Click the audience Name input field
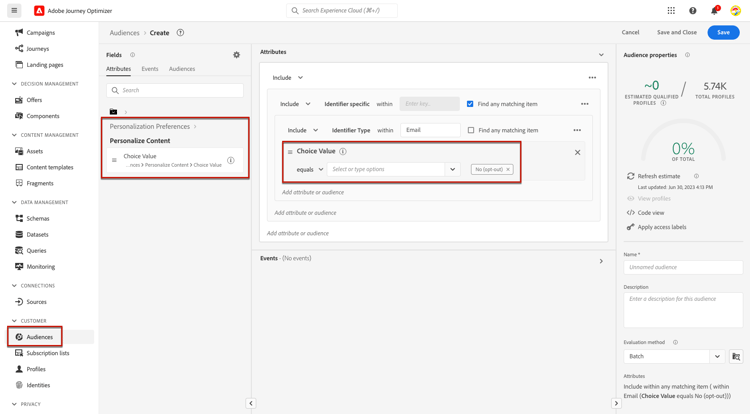Image resolution: width=750 pixels, height=414 pixels. point(683,267)
